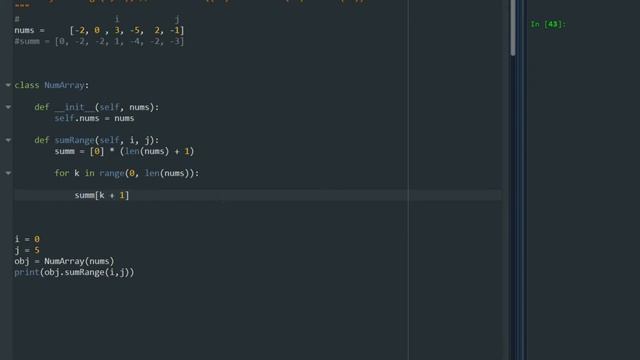Collapse the sumRange method fold arrow
This screenshot has height=360, width=640.
point(8,140)
